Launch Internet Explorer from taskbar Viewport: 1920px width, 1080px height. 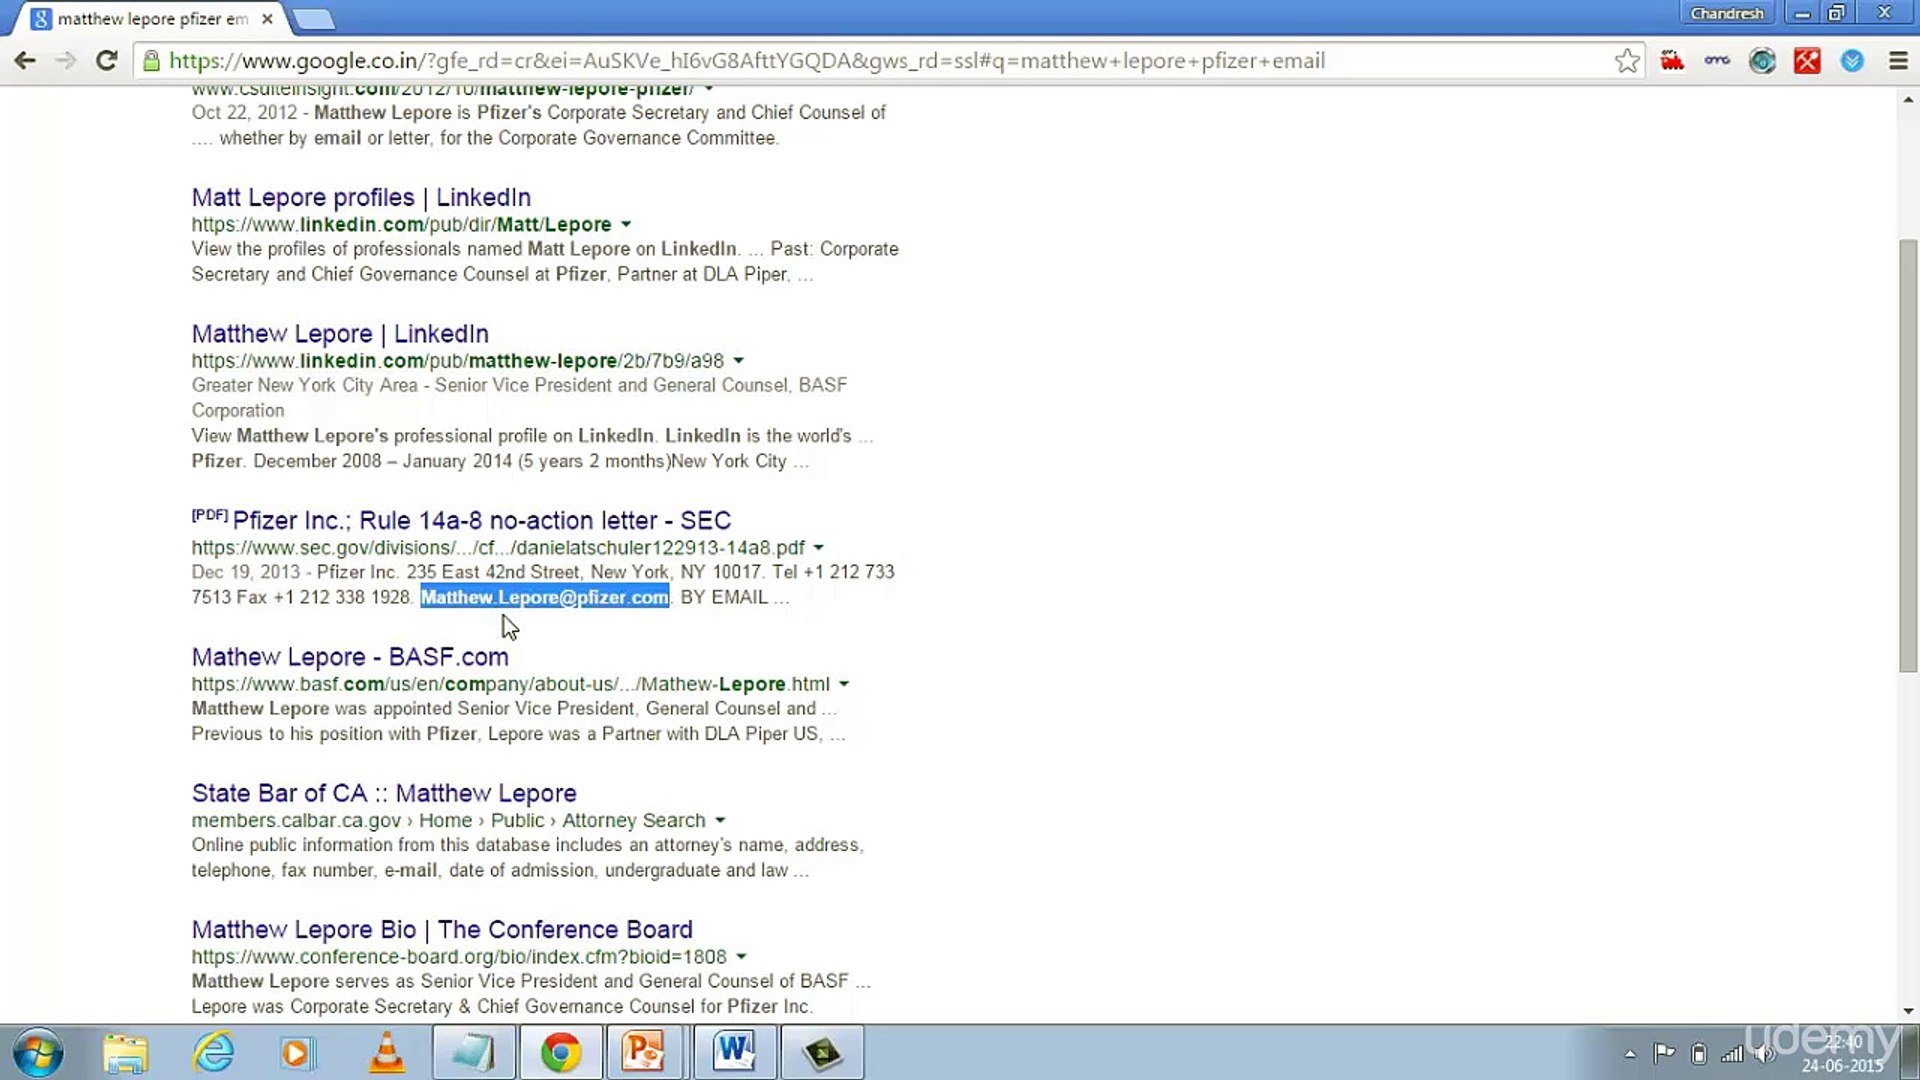[213, 1053]
